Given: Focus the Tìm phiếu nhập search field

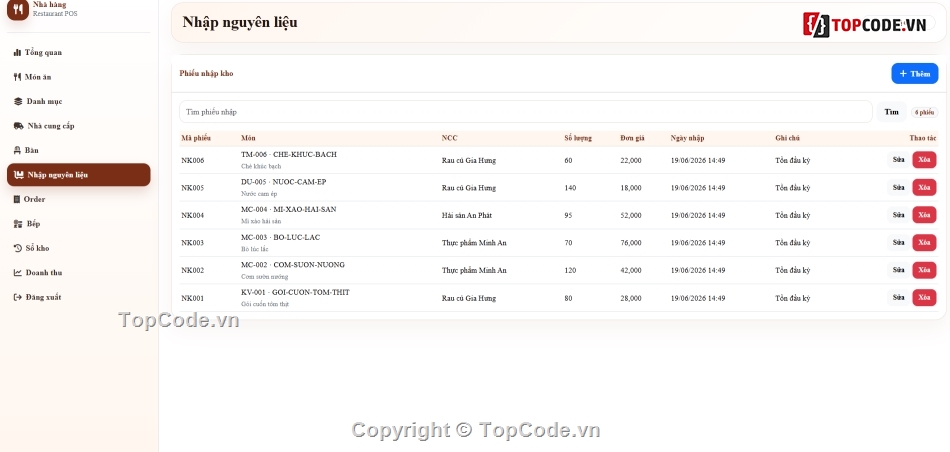Looking at the screenshot, I should (525, 112).
